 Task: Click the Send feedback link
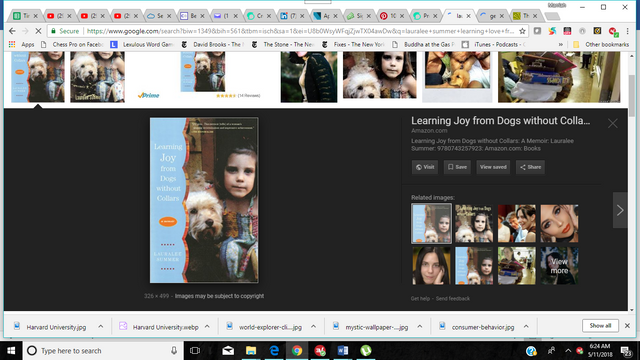point(453,299)
